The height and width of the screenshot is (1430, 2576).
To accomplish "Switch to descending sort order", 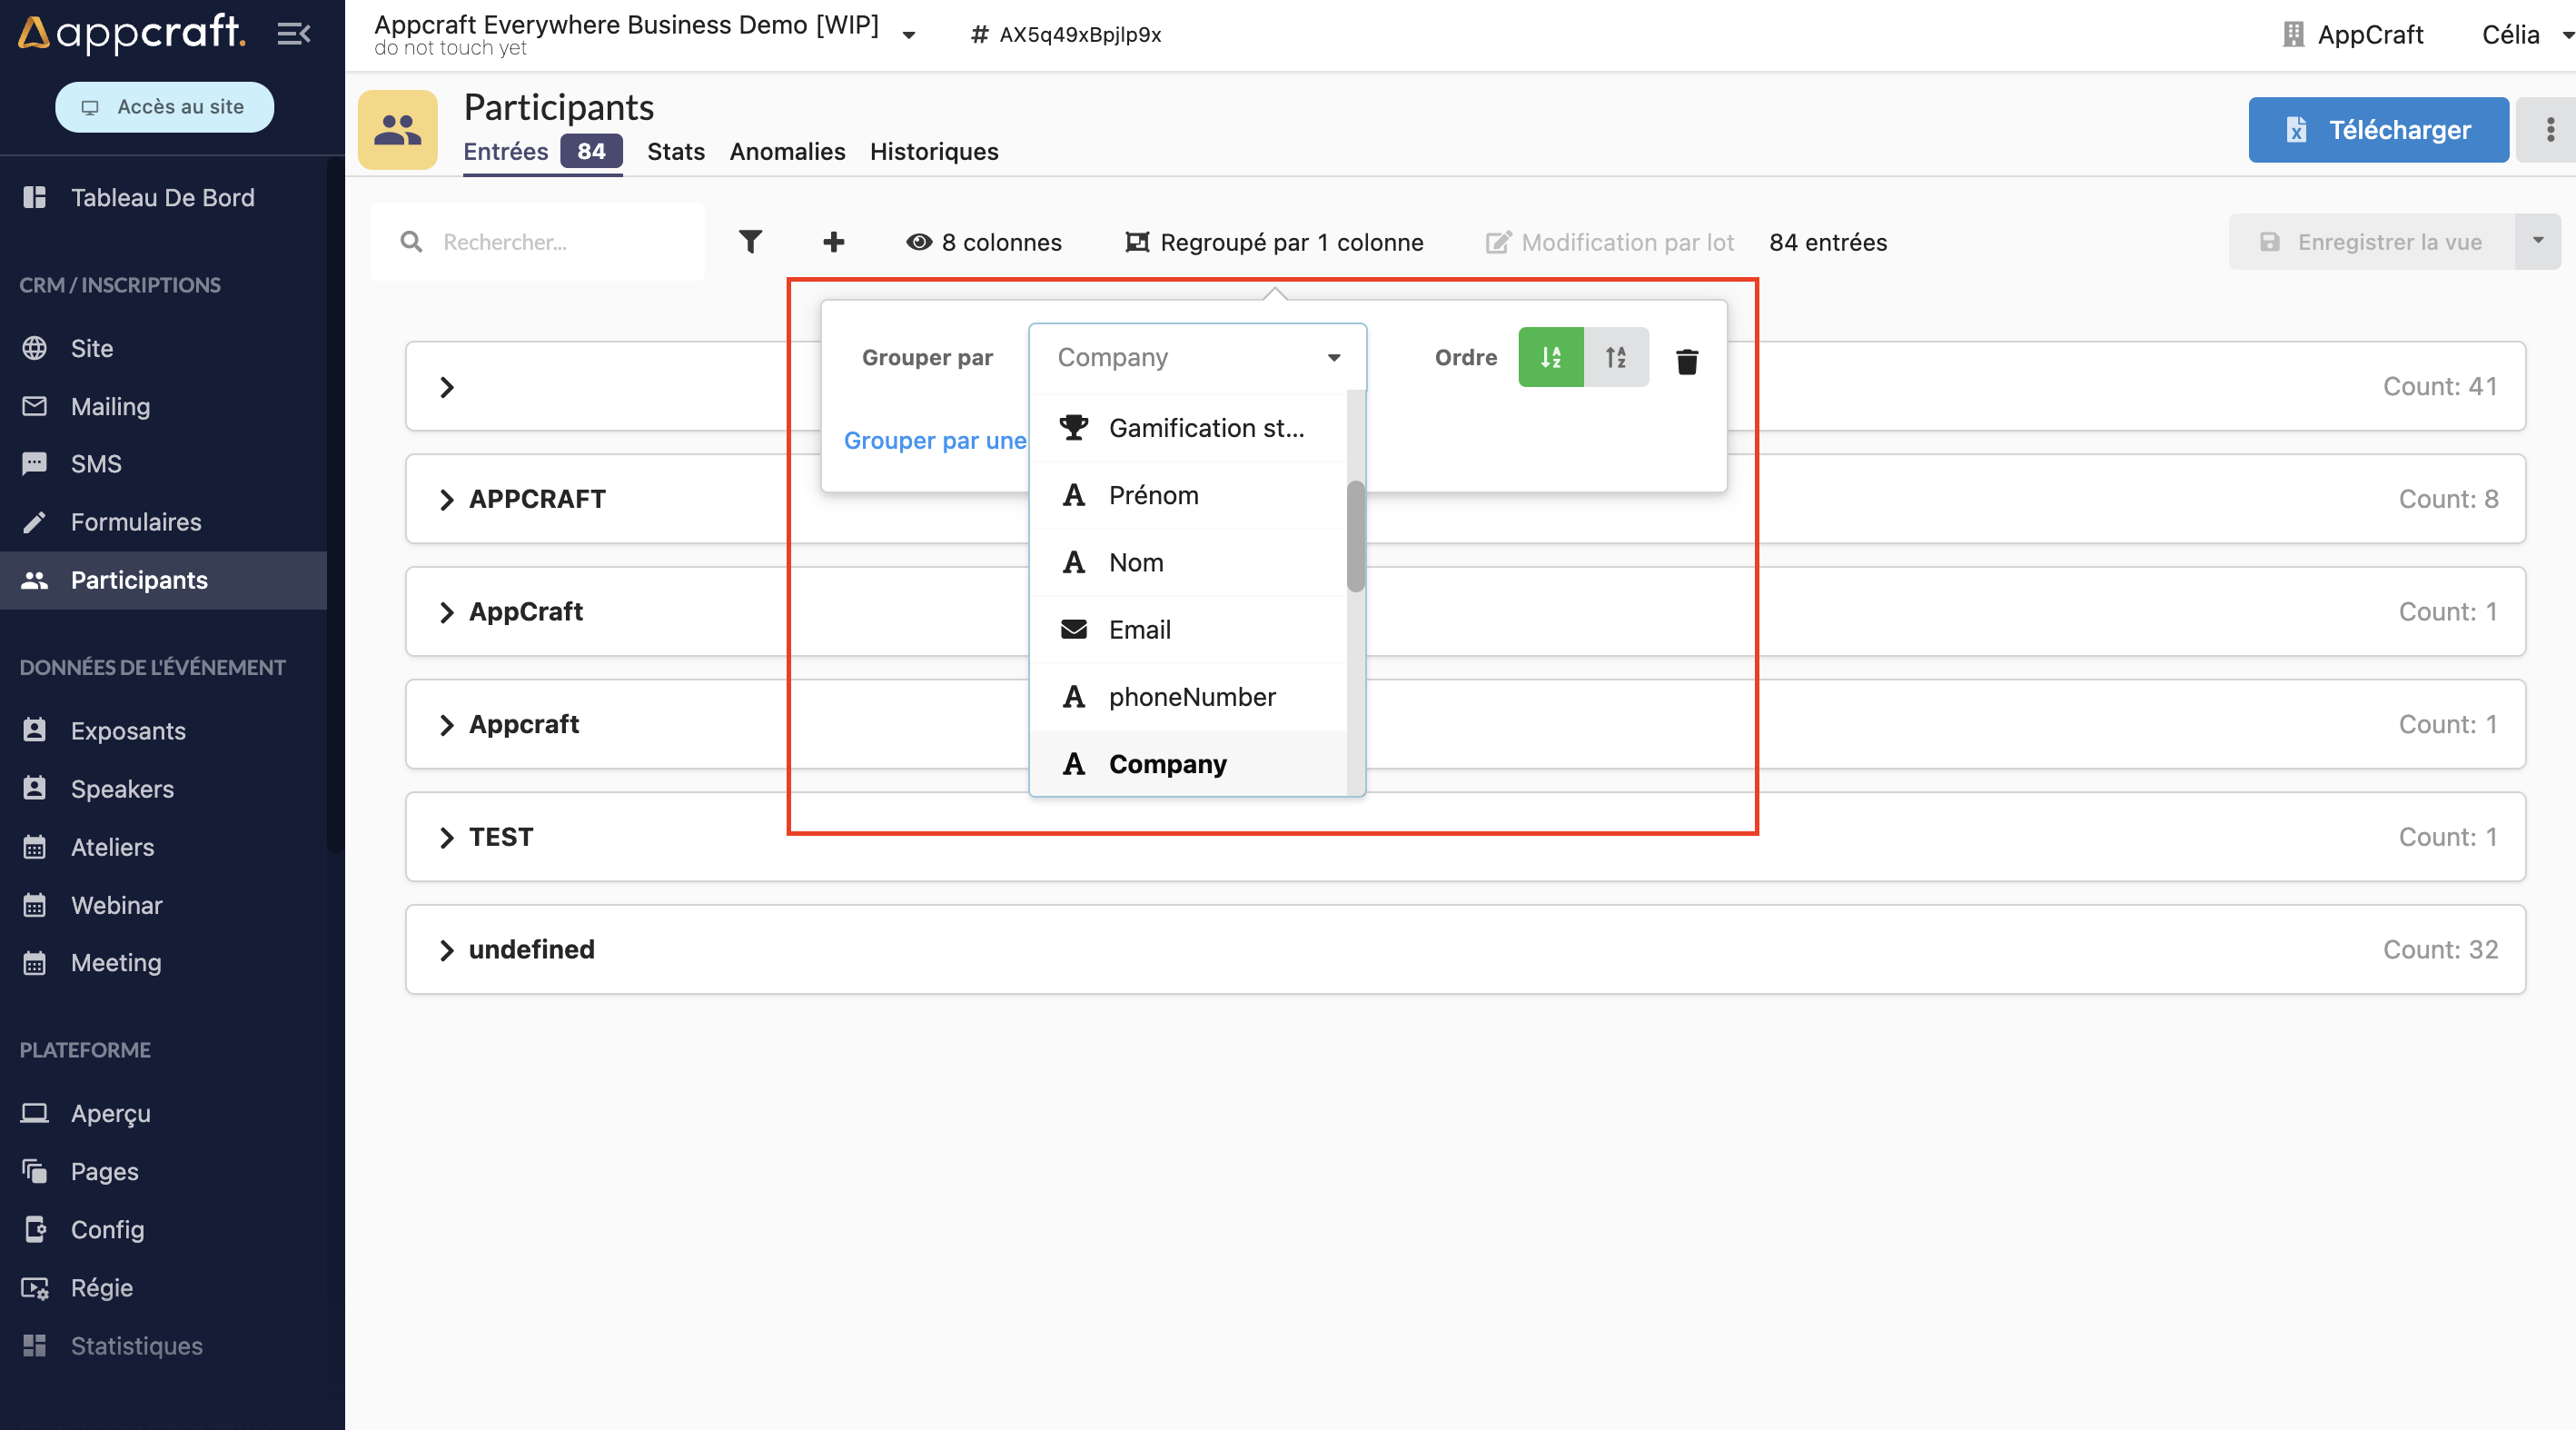I will [1615, 357].
